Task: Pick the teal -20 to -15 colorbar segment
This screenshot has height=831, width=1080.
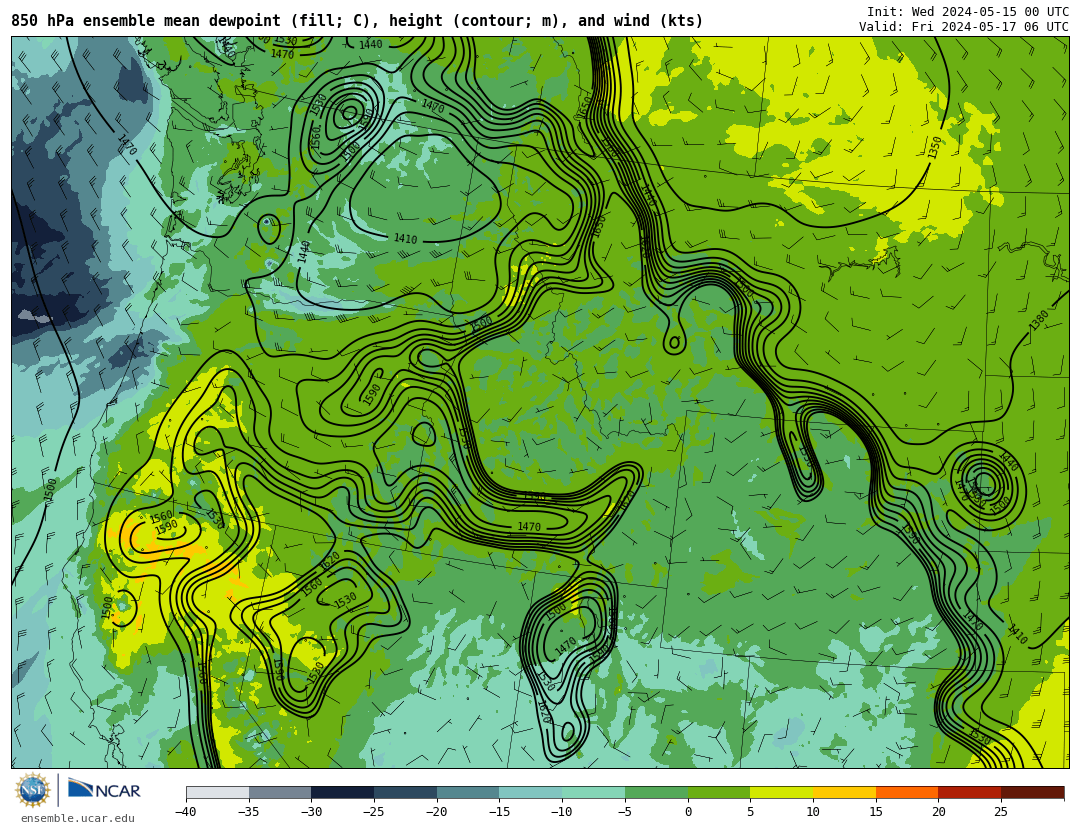Action: coord(468,792)
